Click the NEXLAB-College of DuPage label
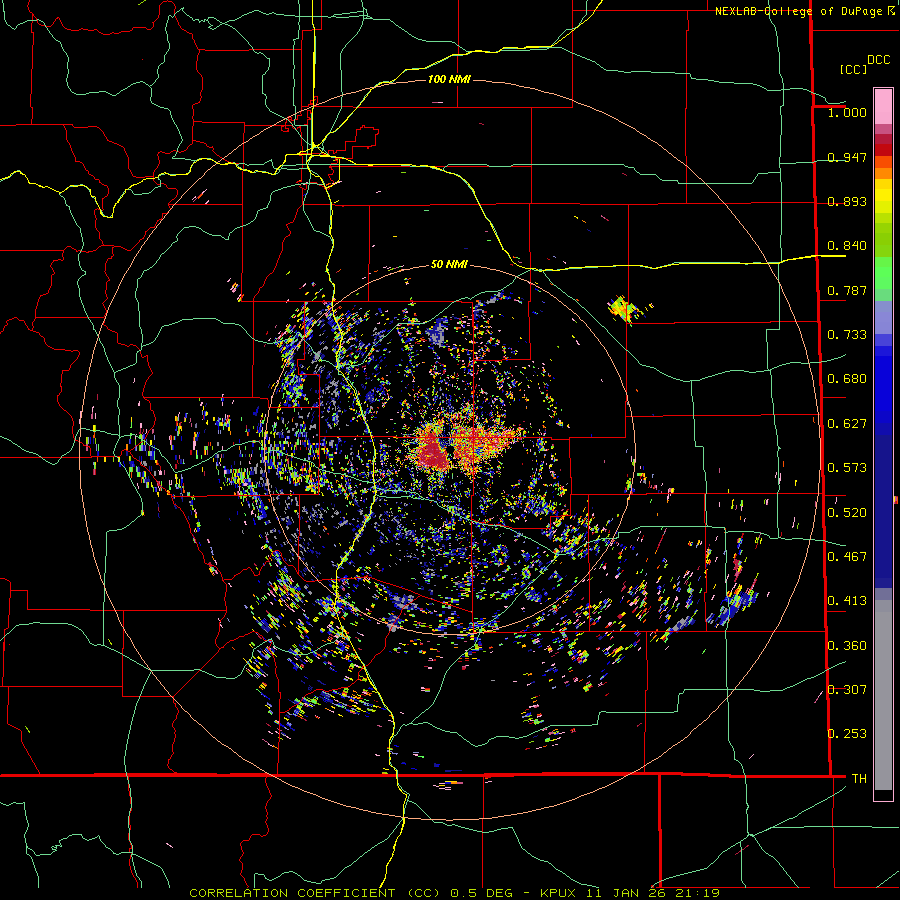This screenshot has height=900, width=900. (x=805, y=11)
